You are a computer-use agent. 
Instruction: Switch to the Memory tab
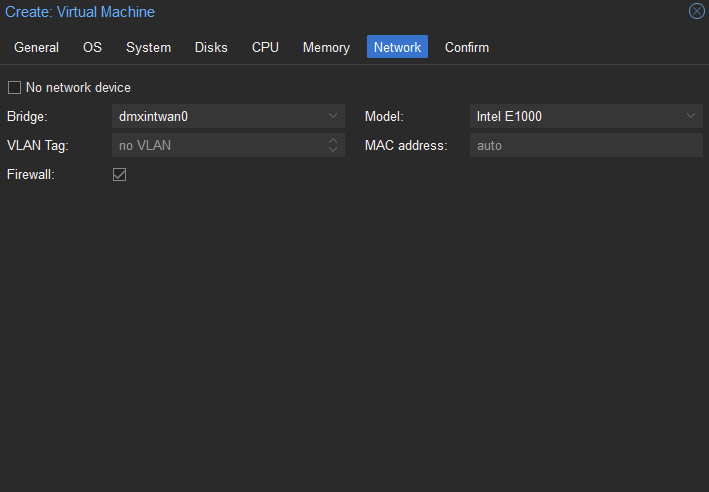tap(326, 47)
